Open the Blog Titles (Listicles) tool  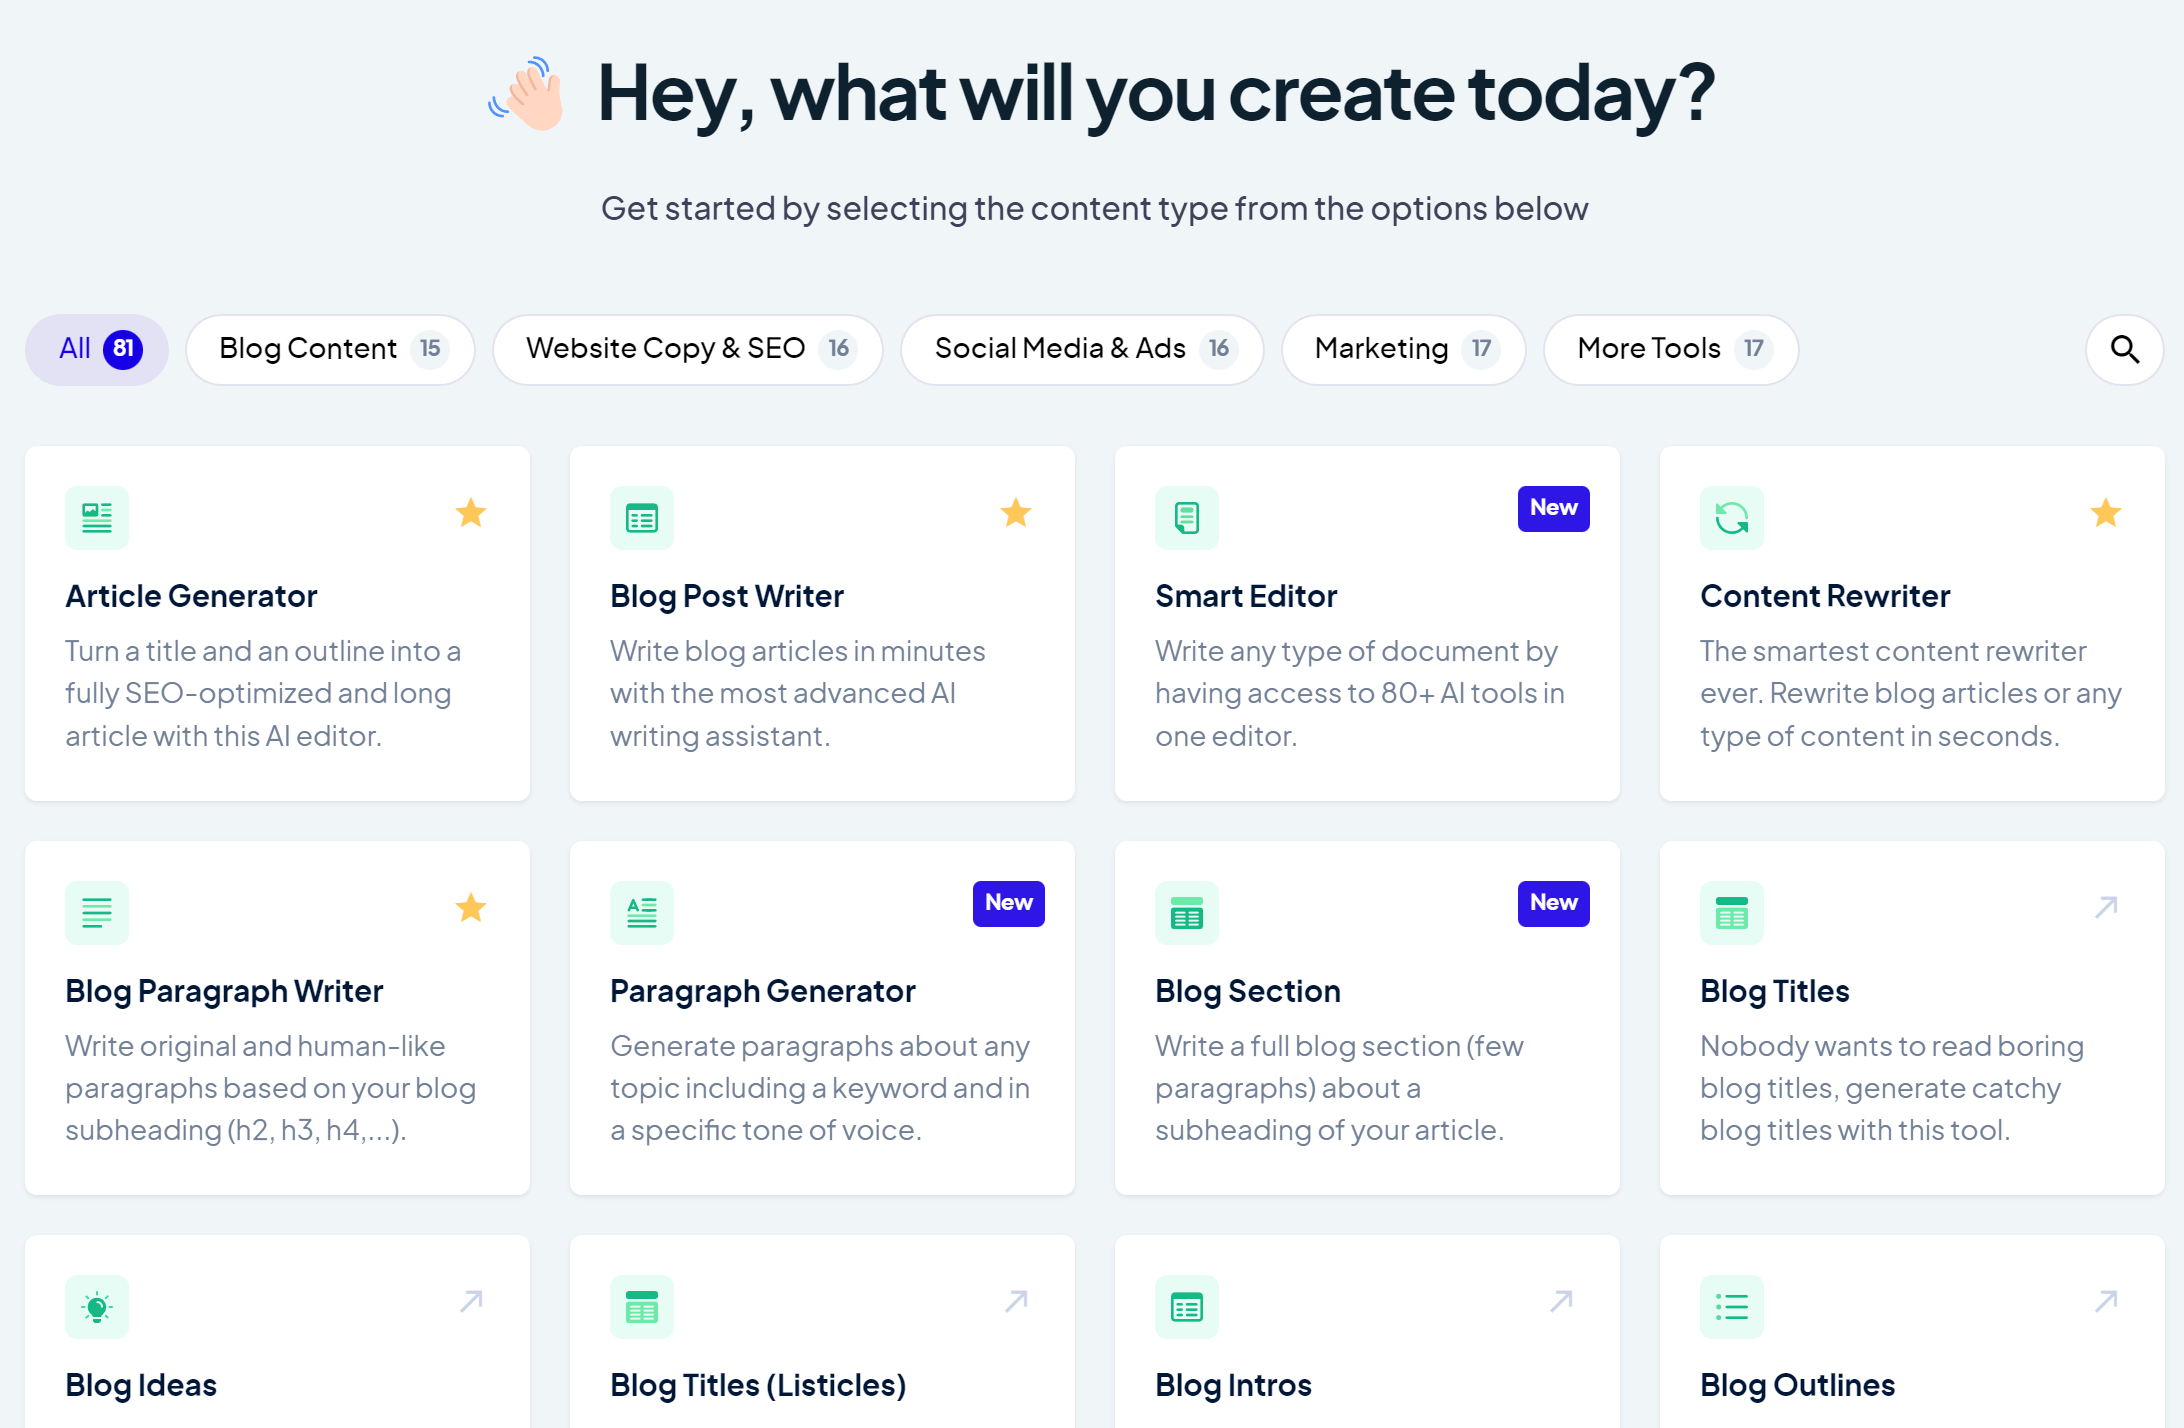(758, 1385)
